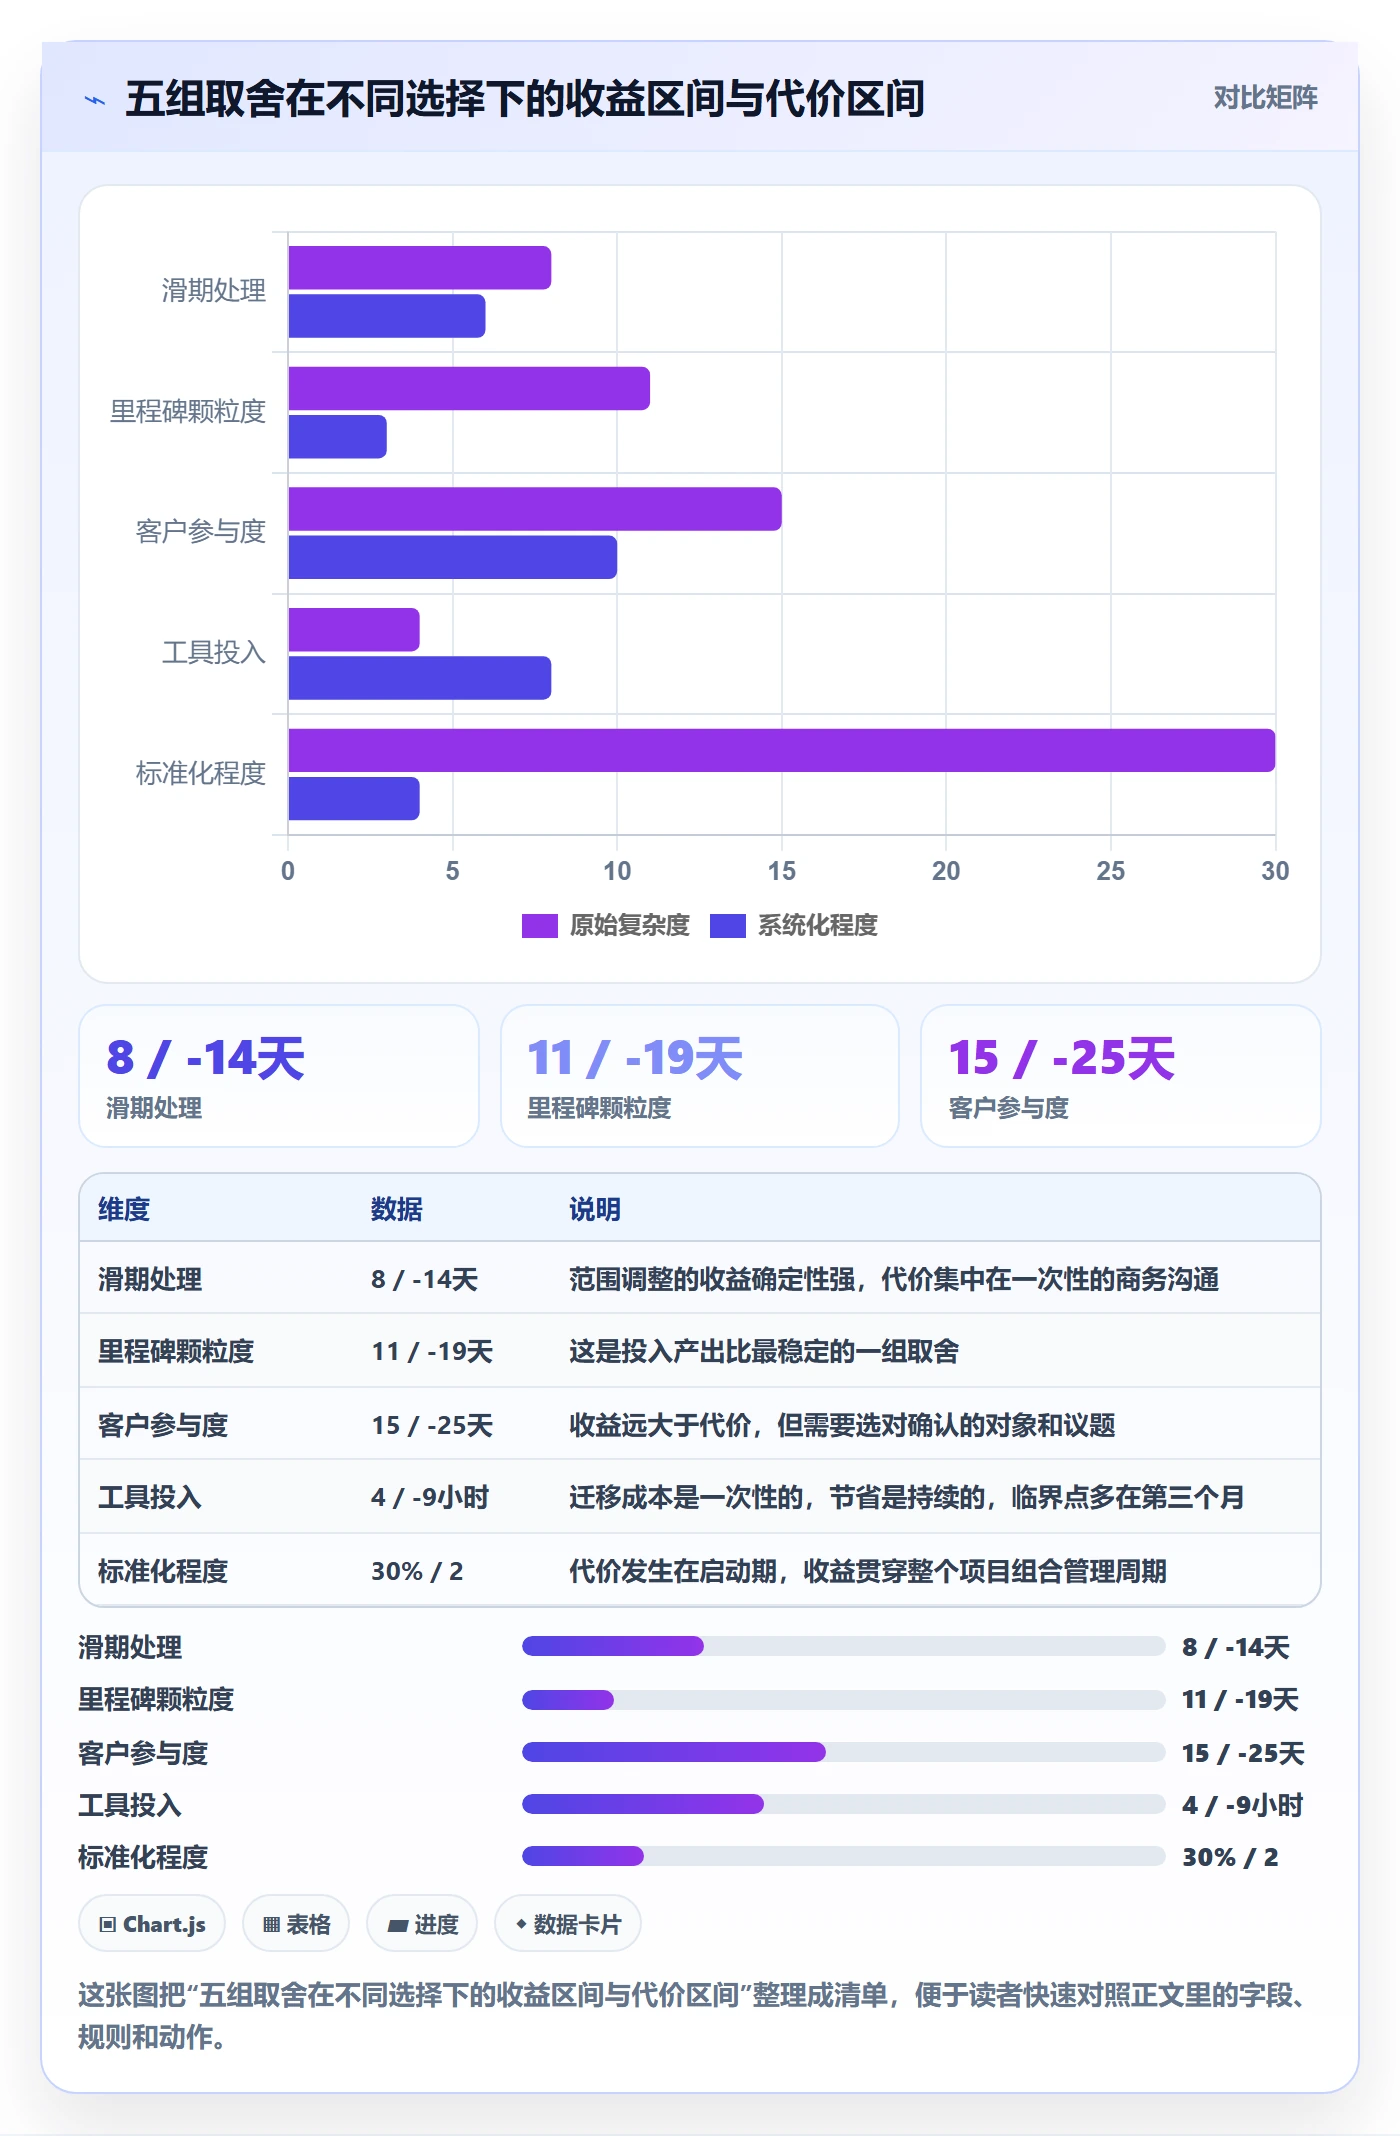1400x2136 pixels.
Task: Click the 五组取舍 chart title heading
Action: click(525, 99)
